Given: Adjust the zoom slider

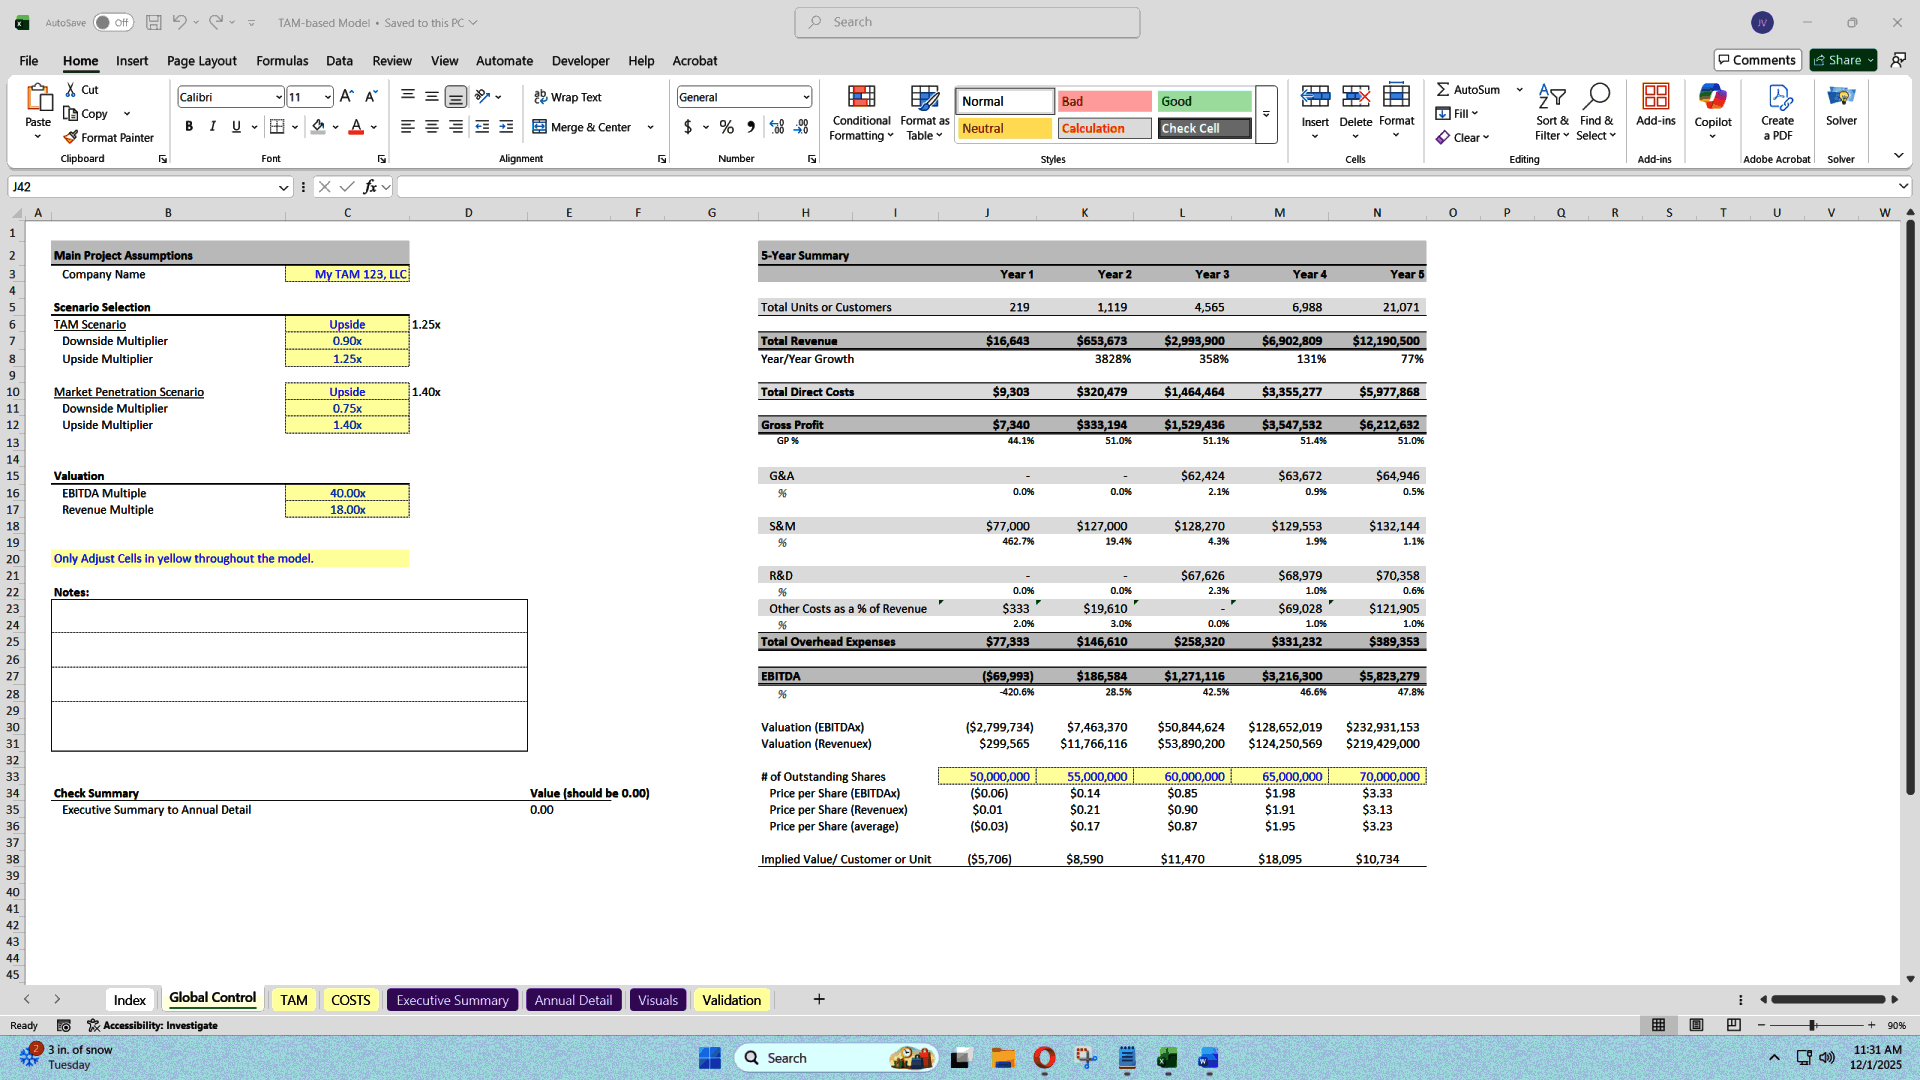Looking at the screenshot, I should click(x=1812, y=1025).
